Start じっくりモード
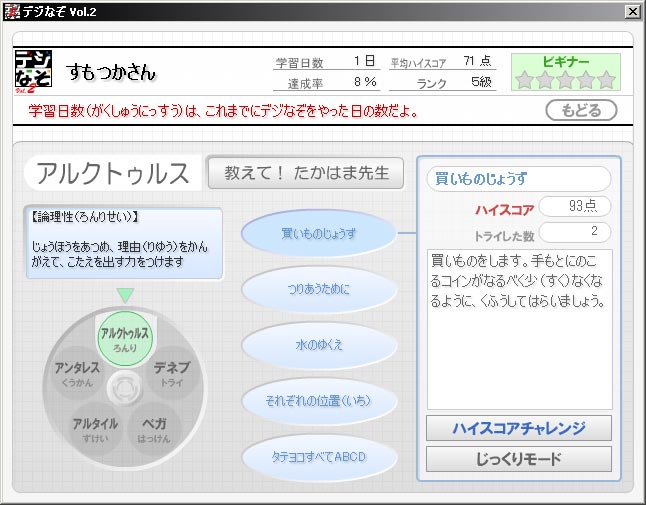Image resolution: width=646 pixels, height=505 pixels. (518, 459)
